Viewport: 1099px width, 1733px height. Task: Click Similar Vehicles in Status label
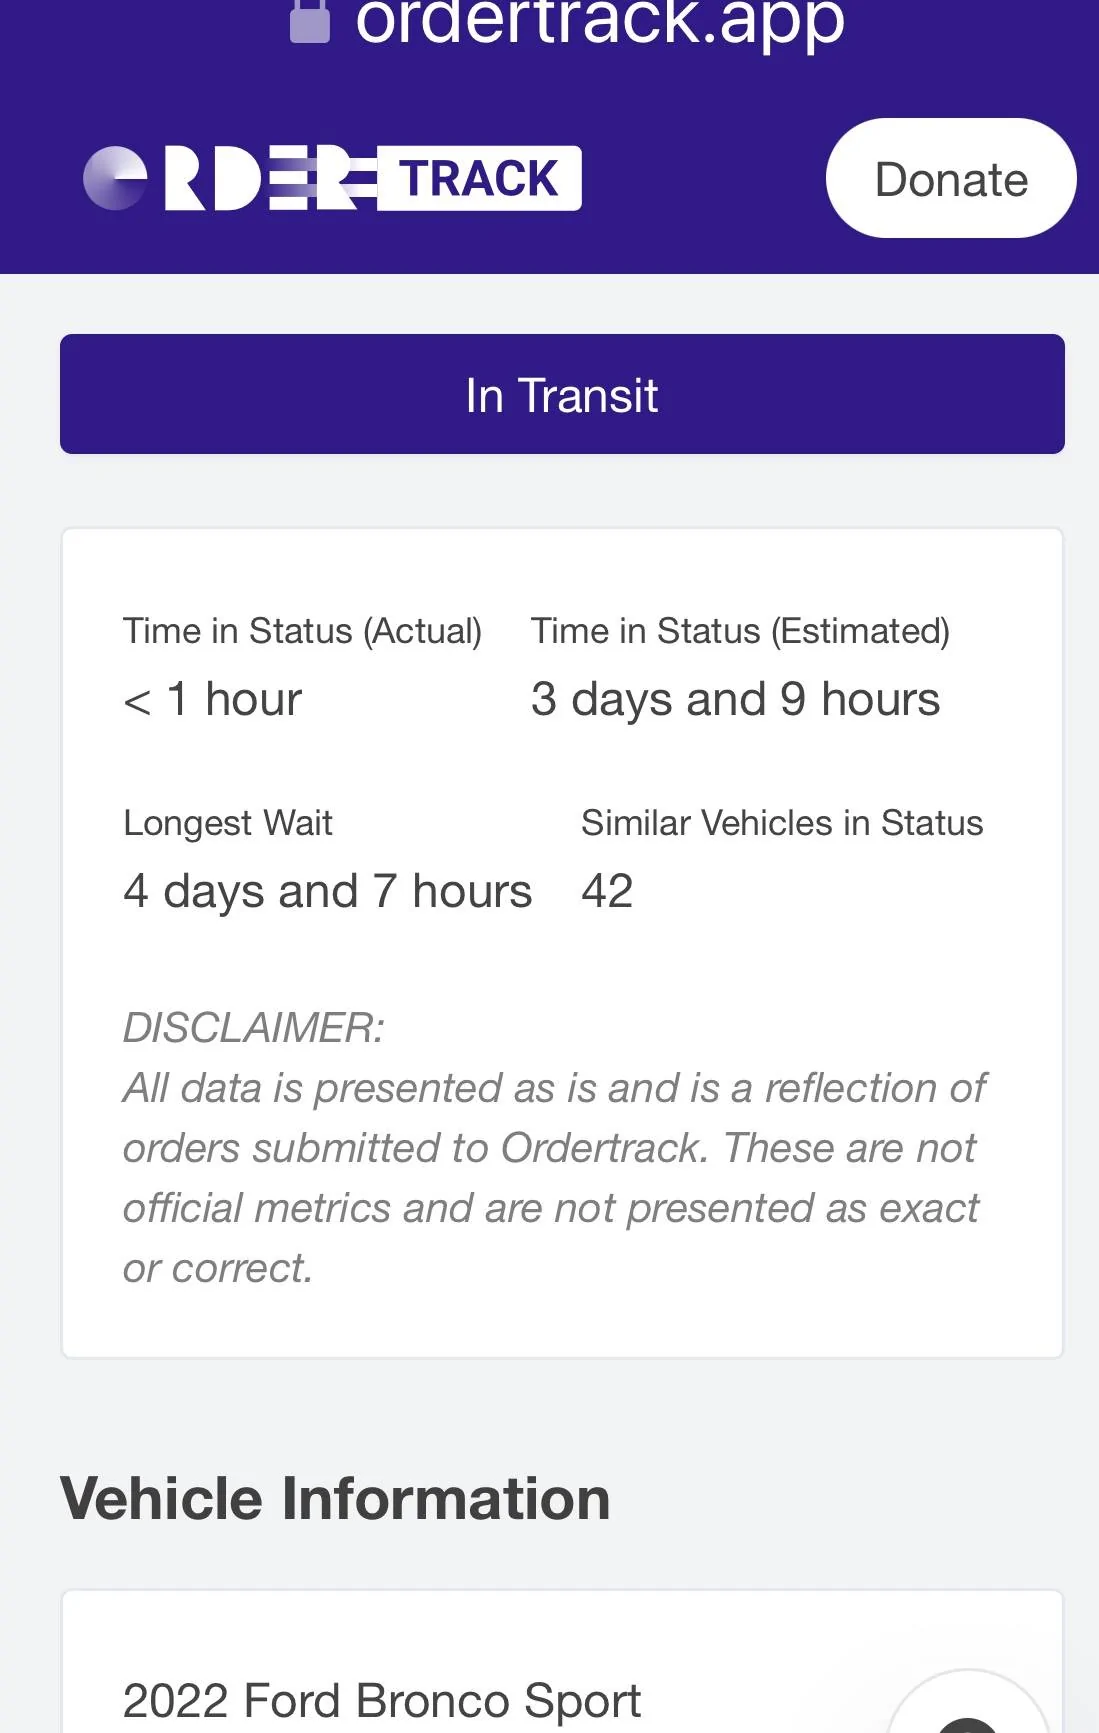coord(782,823)
